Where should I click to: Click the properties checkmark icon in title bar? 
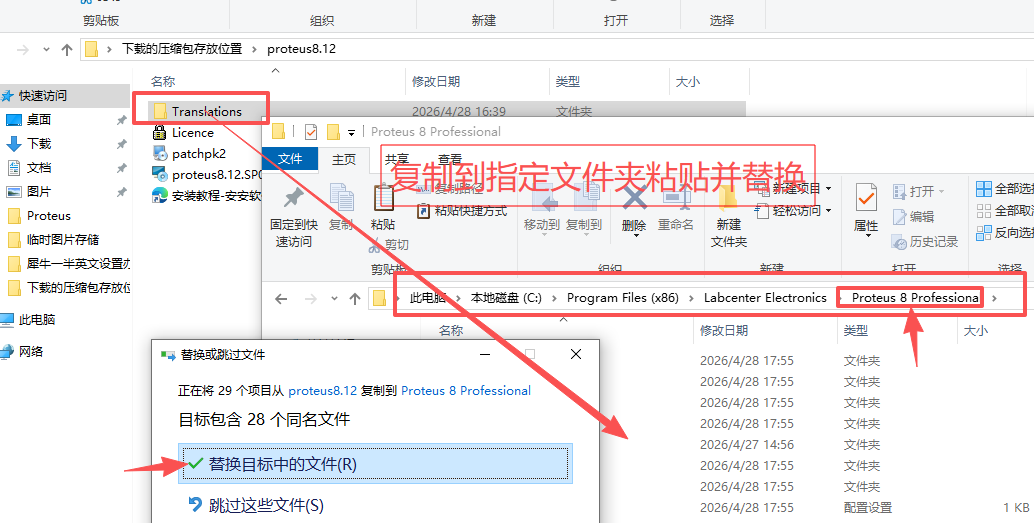pyautogui.click(x=311, y=132)
